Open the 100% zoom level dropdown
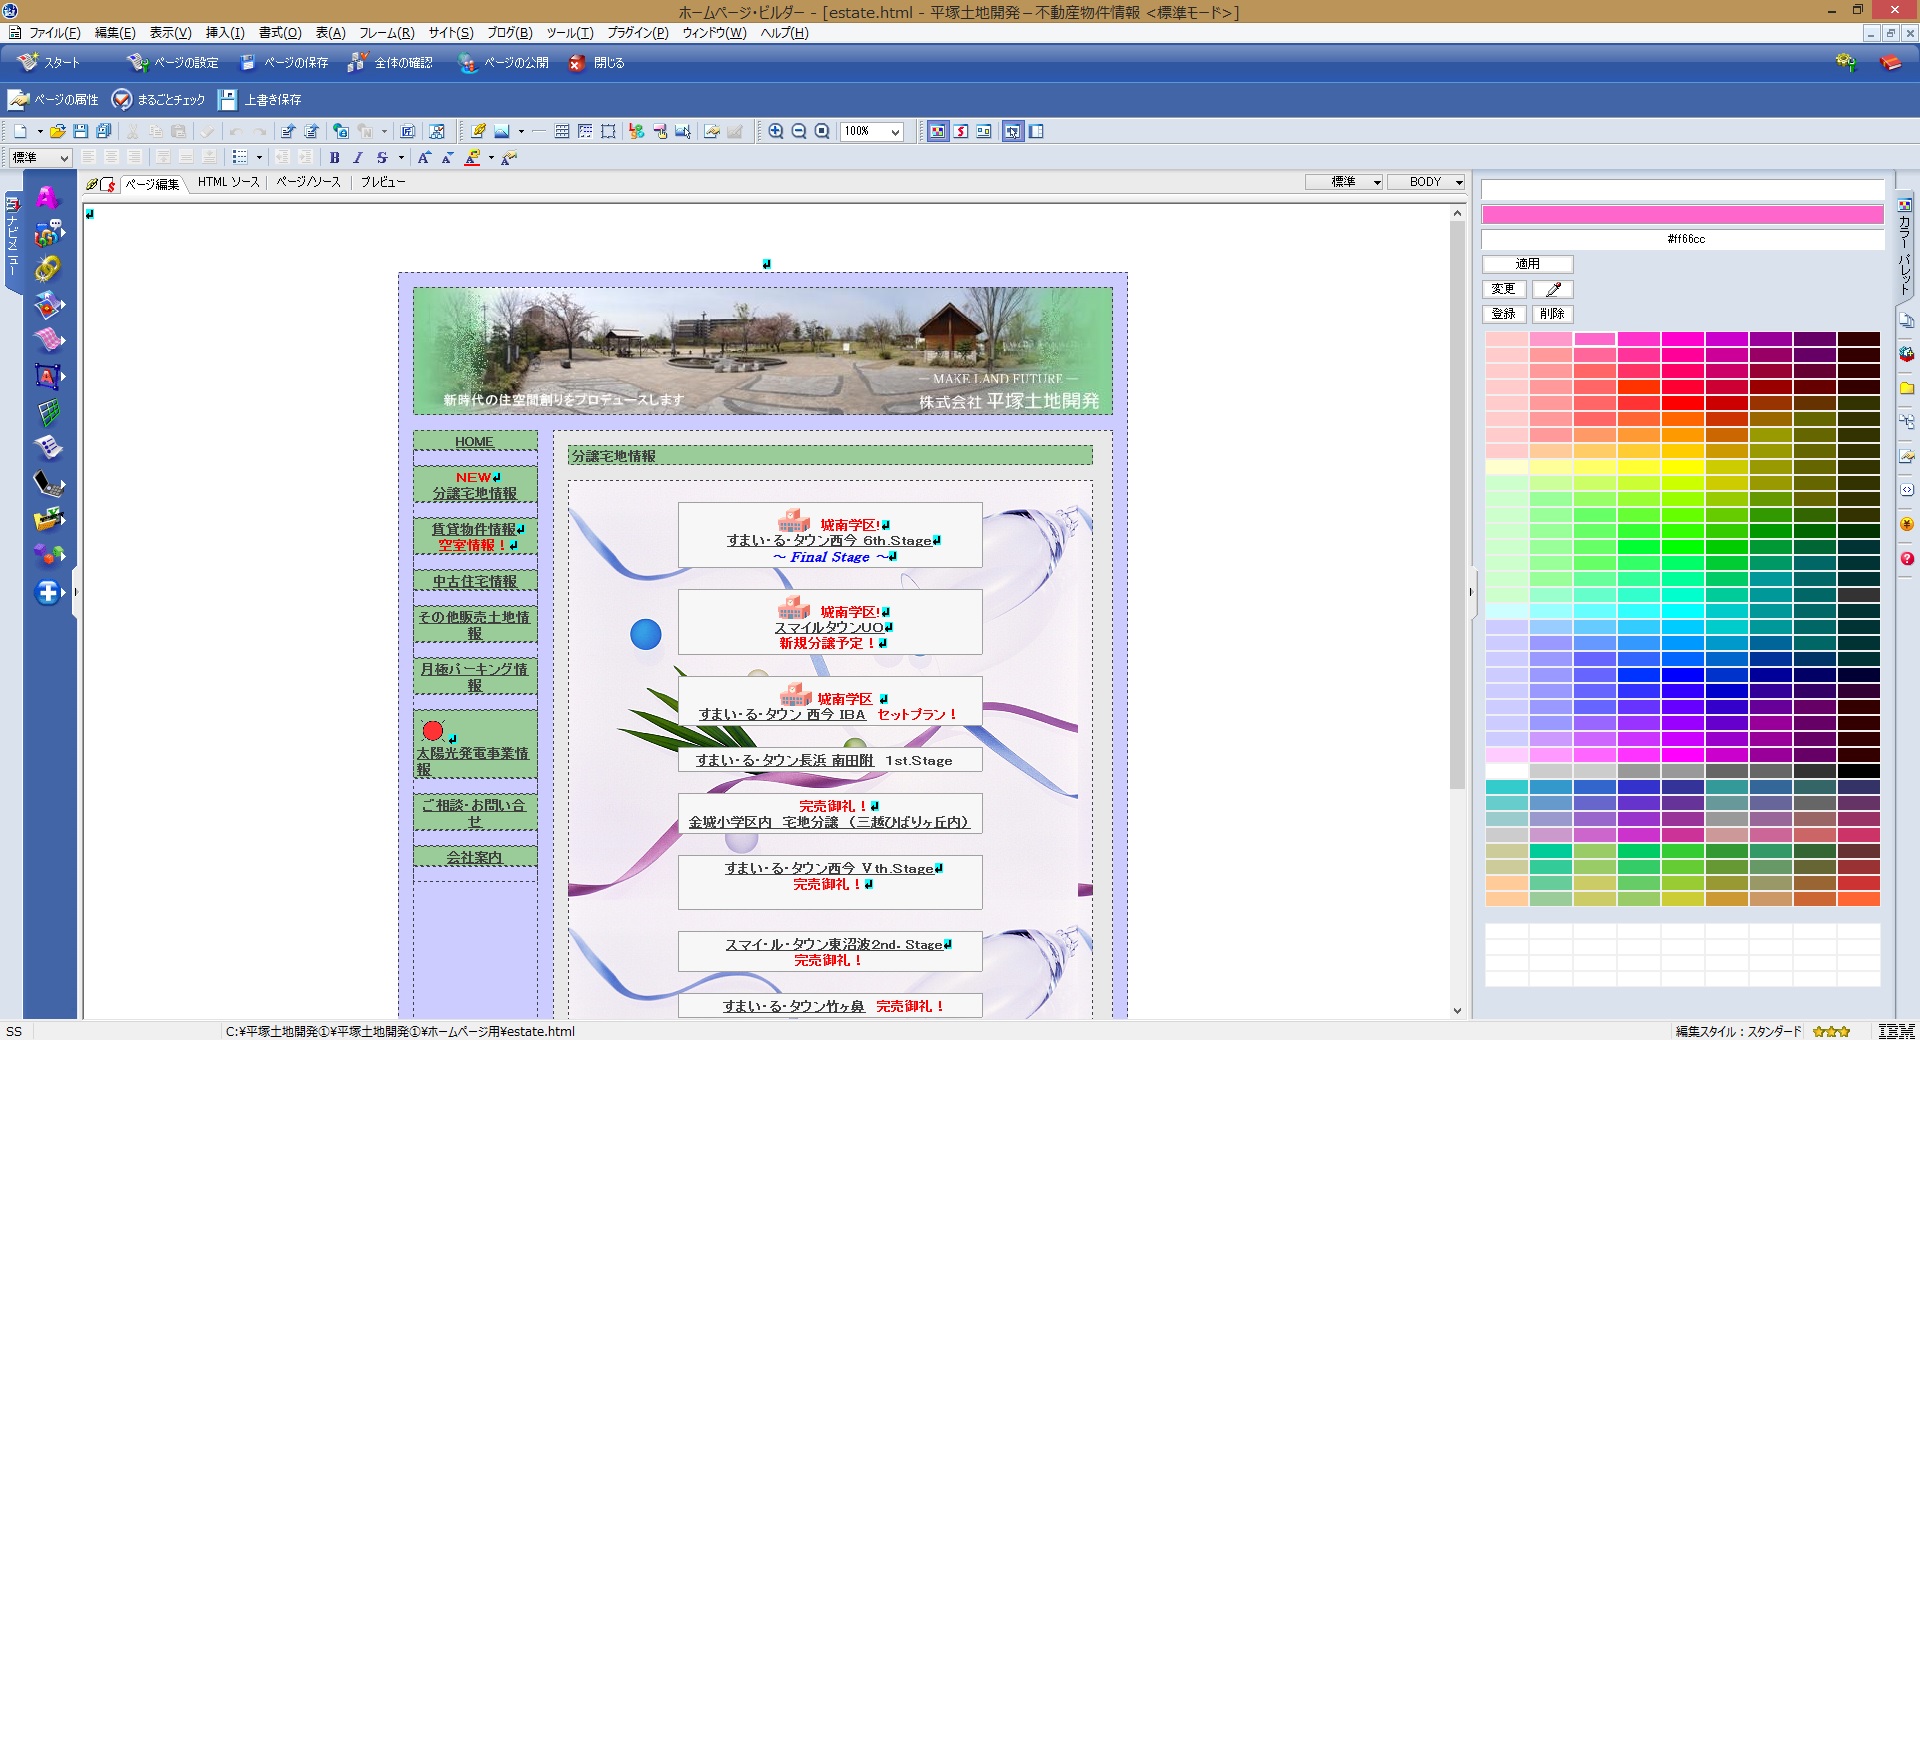The height and width of the screenshot is (1754, 1920). 895,131
